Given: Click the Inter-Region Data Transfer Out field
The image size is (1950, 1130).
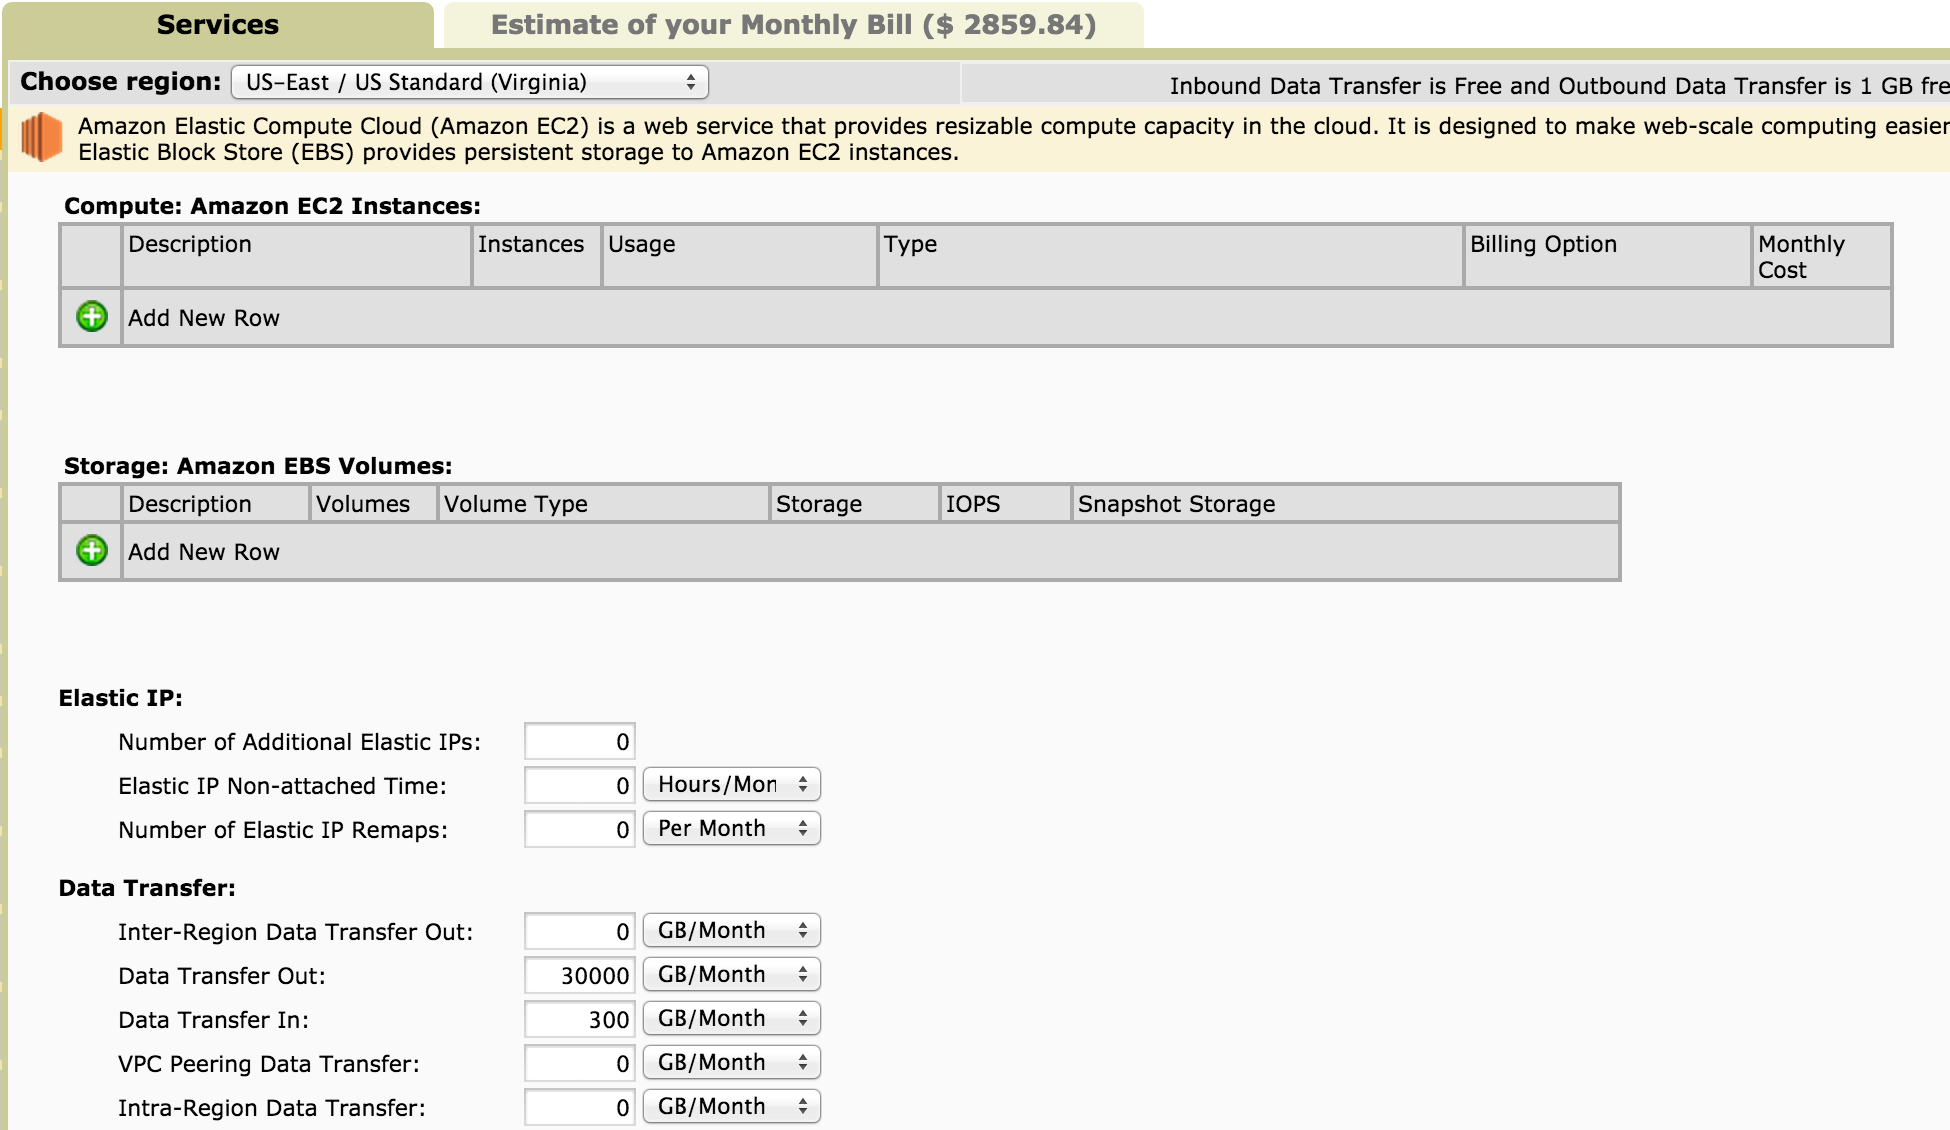Looking at the screenshot, I should coord(578,932).
